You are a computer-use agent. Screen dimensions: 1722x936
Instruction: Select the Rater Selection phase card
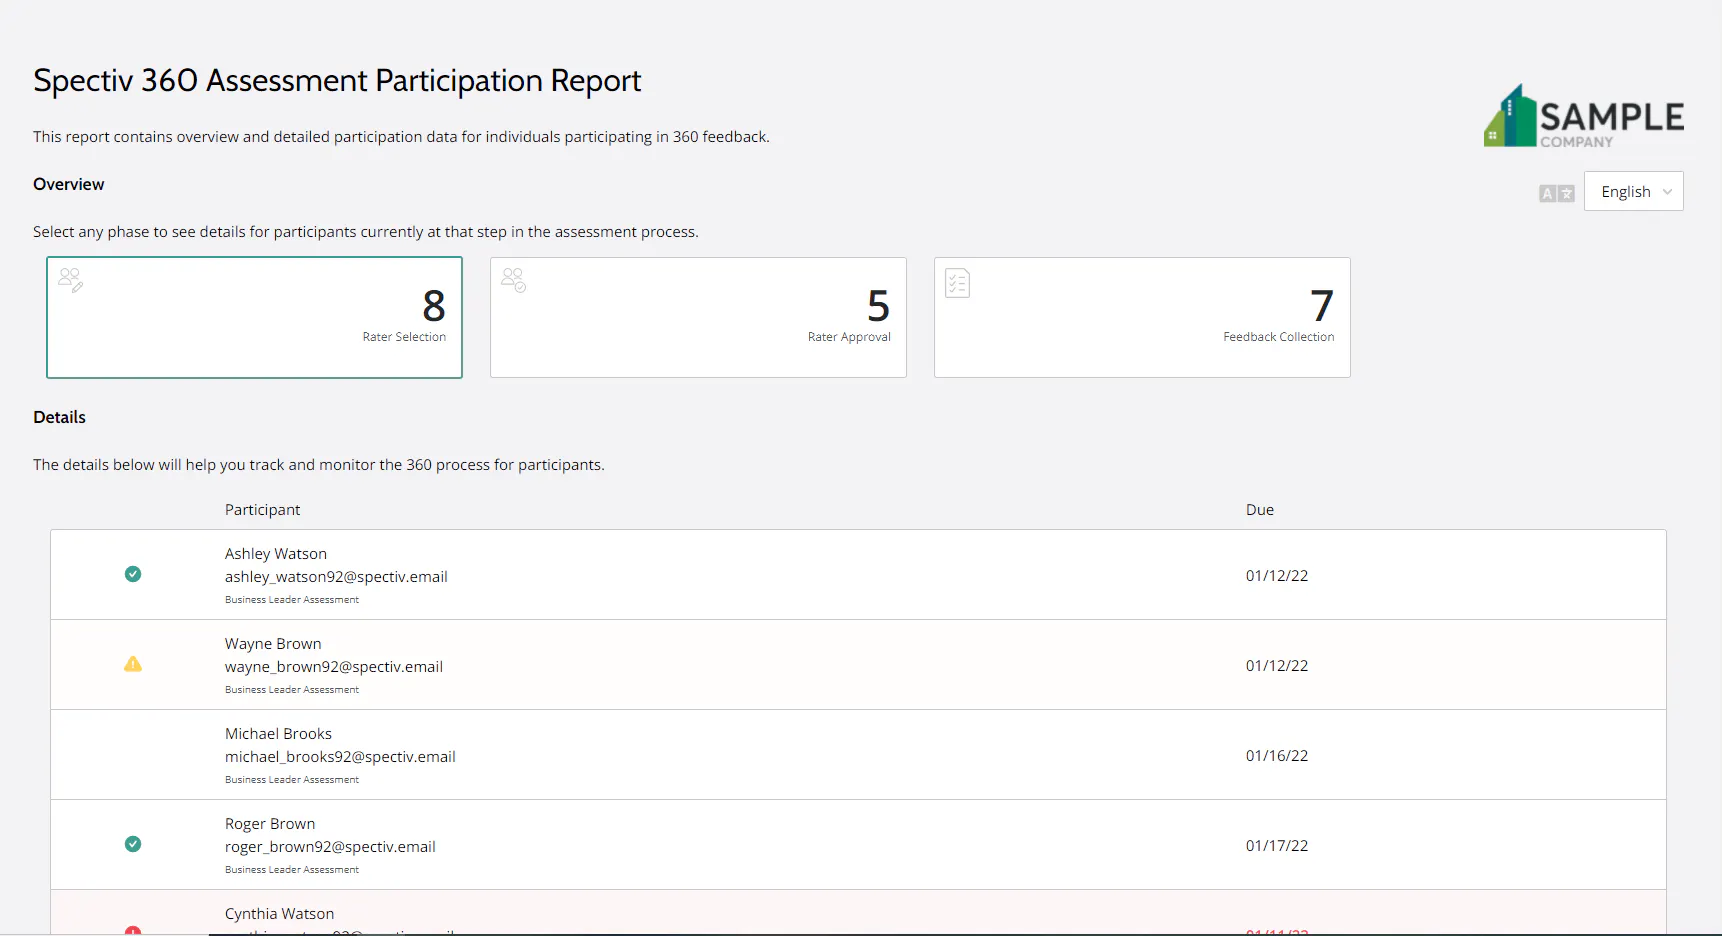coord(254,317)
